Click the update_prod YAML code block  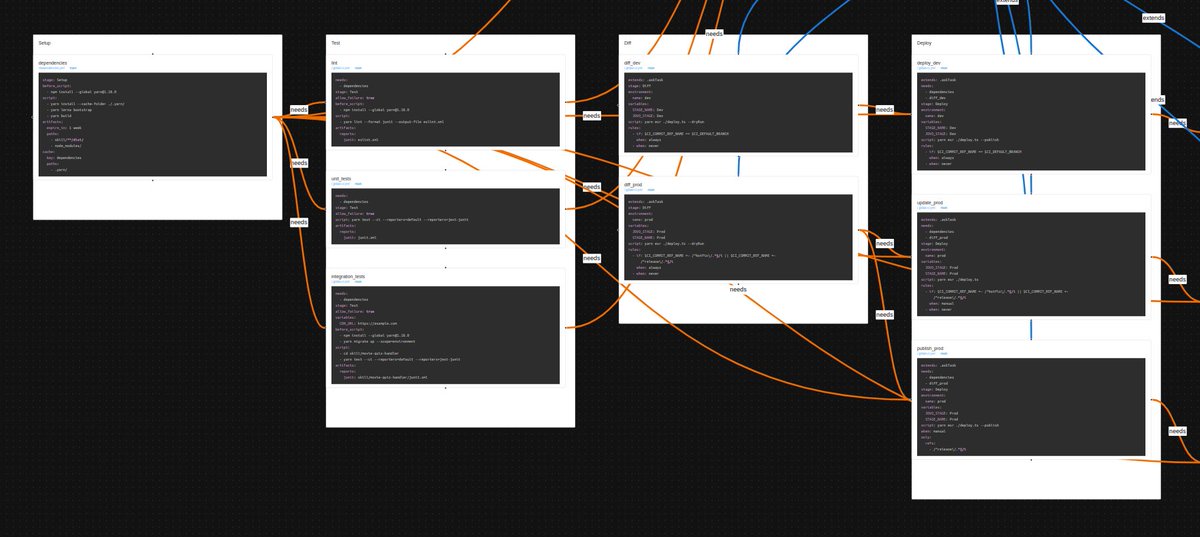click(1031, 265)
